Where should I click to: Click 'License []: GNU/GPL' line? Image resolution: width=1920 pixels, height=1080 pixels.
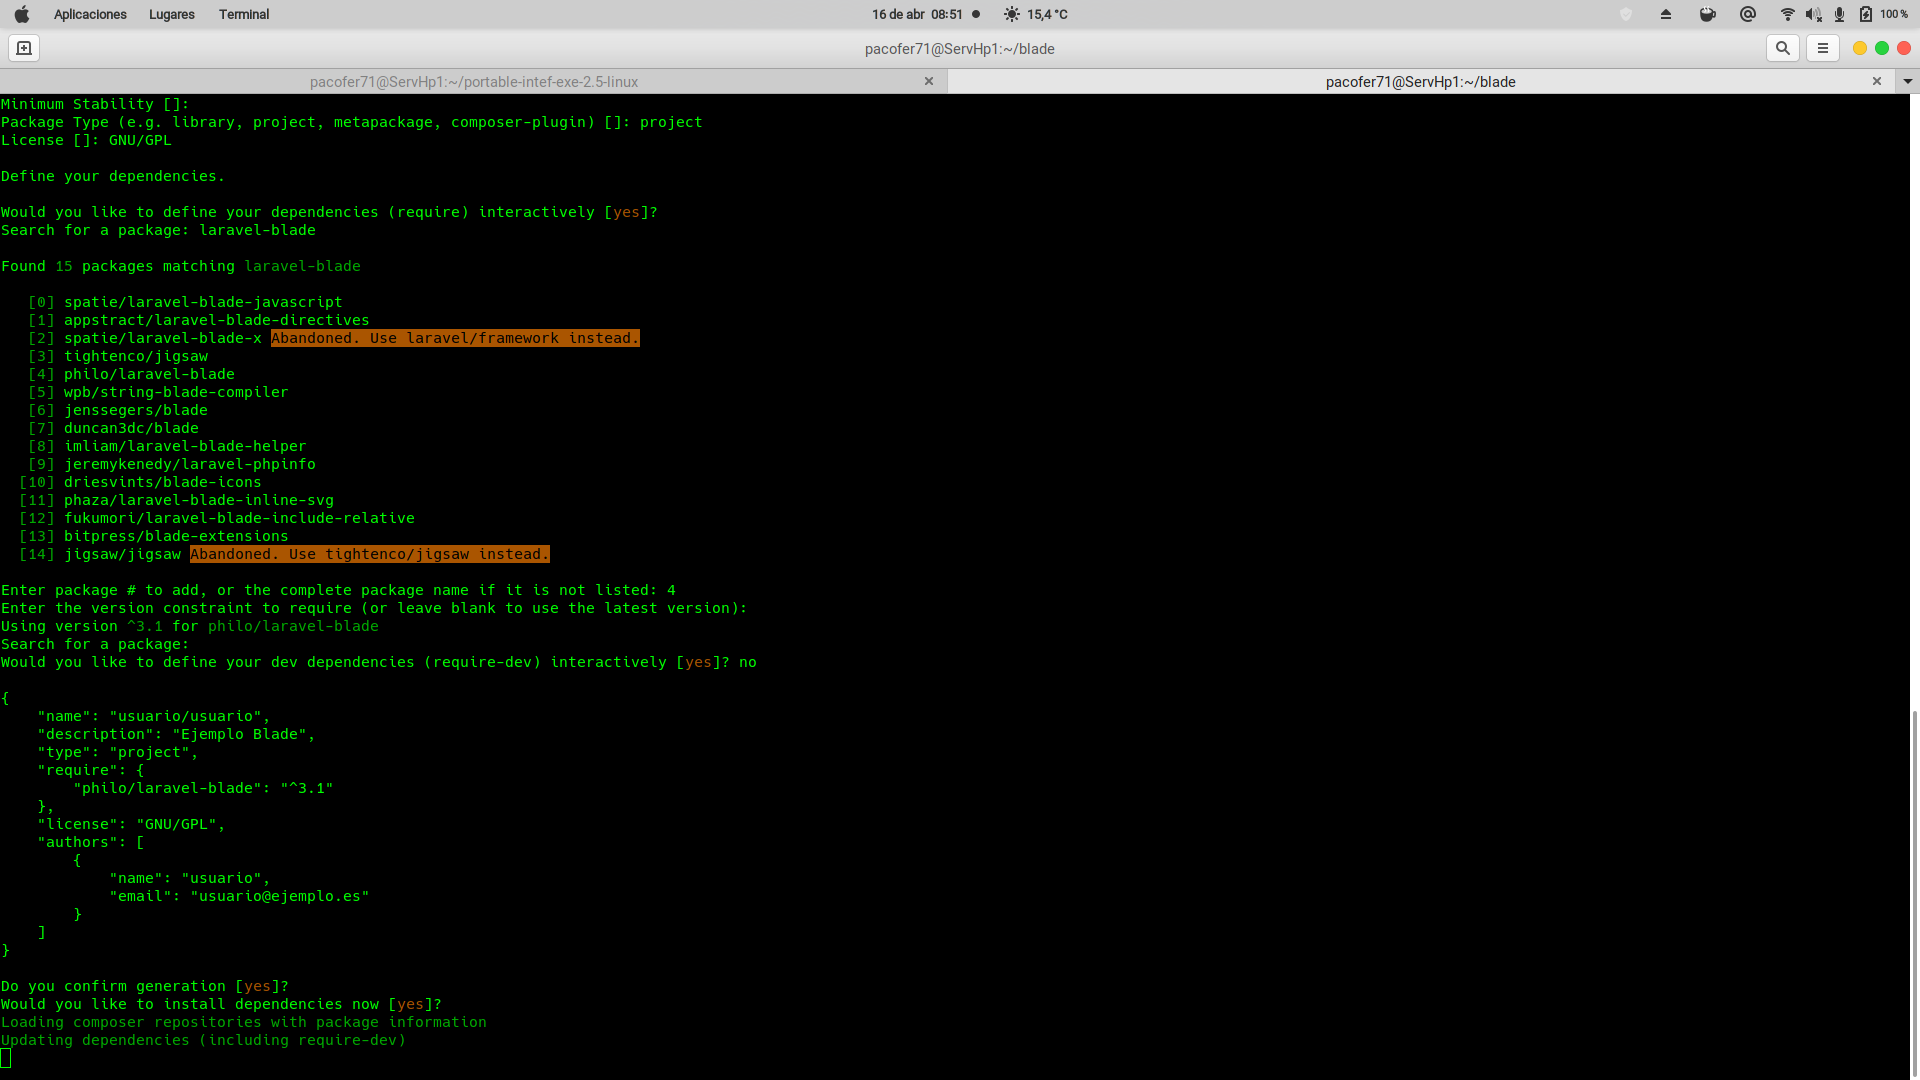[x=86, y=140]
